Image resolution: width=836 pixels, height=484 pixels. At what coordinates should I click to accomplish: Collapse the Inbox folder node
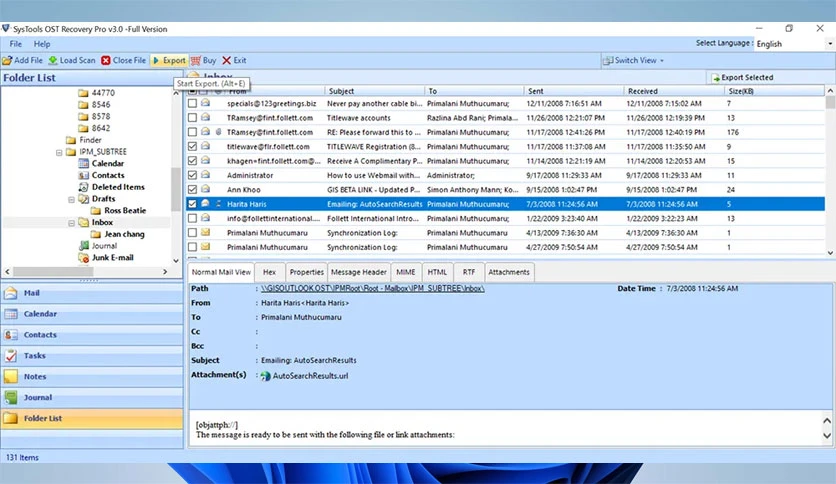[x=71, y=223]
